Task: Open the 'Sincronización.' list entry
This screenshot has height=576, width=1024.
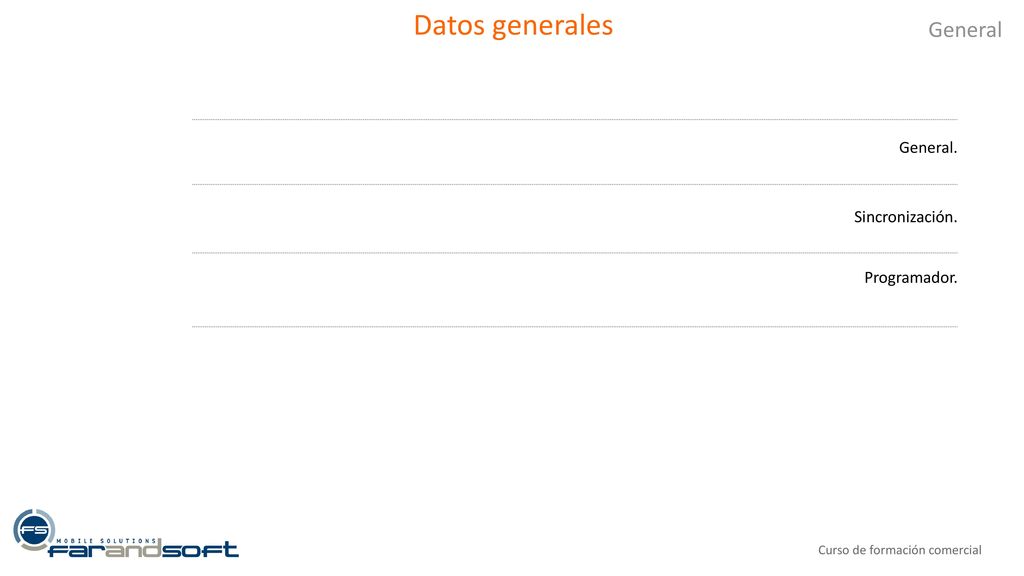Action: [905, 217]
